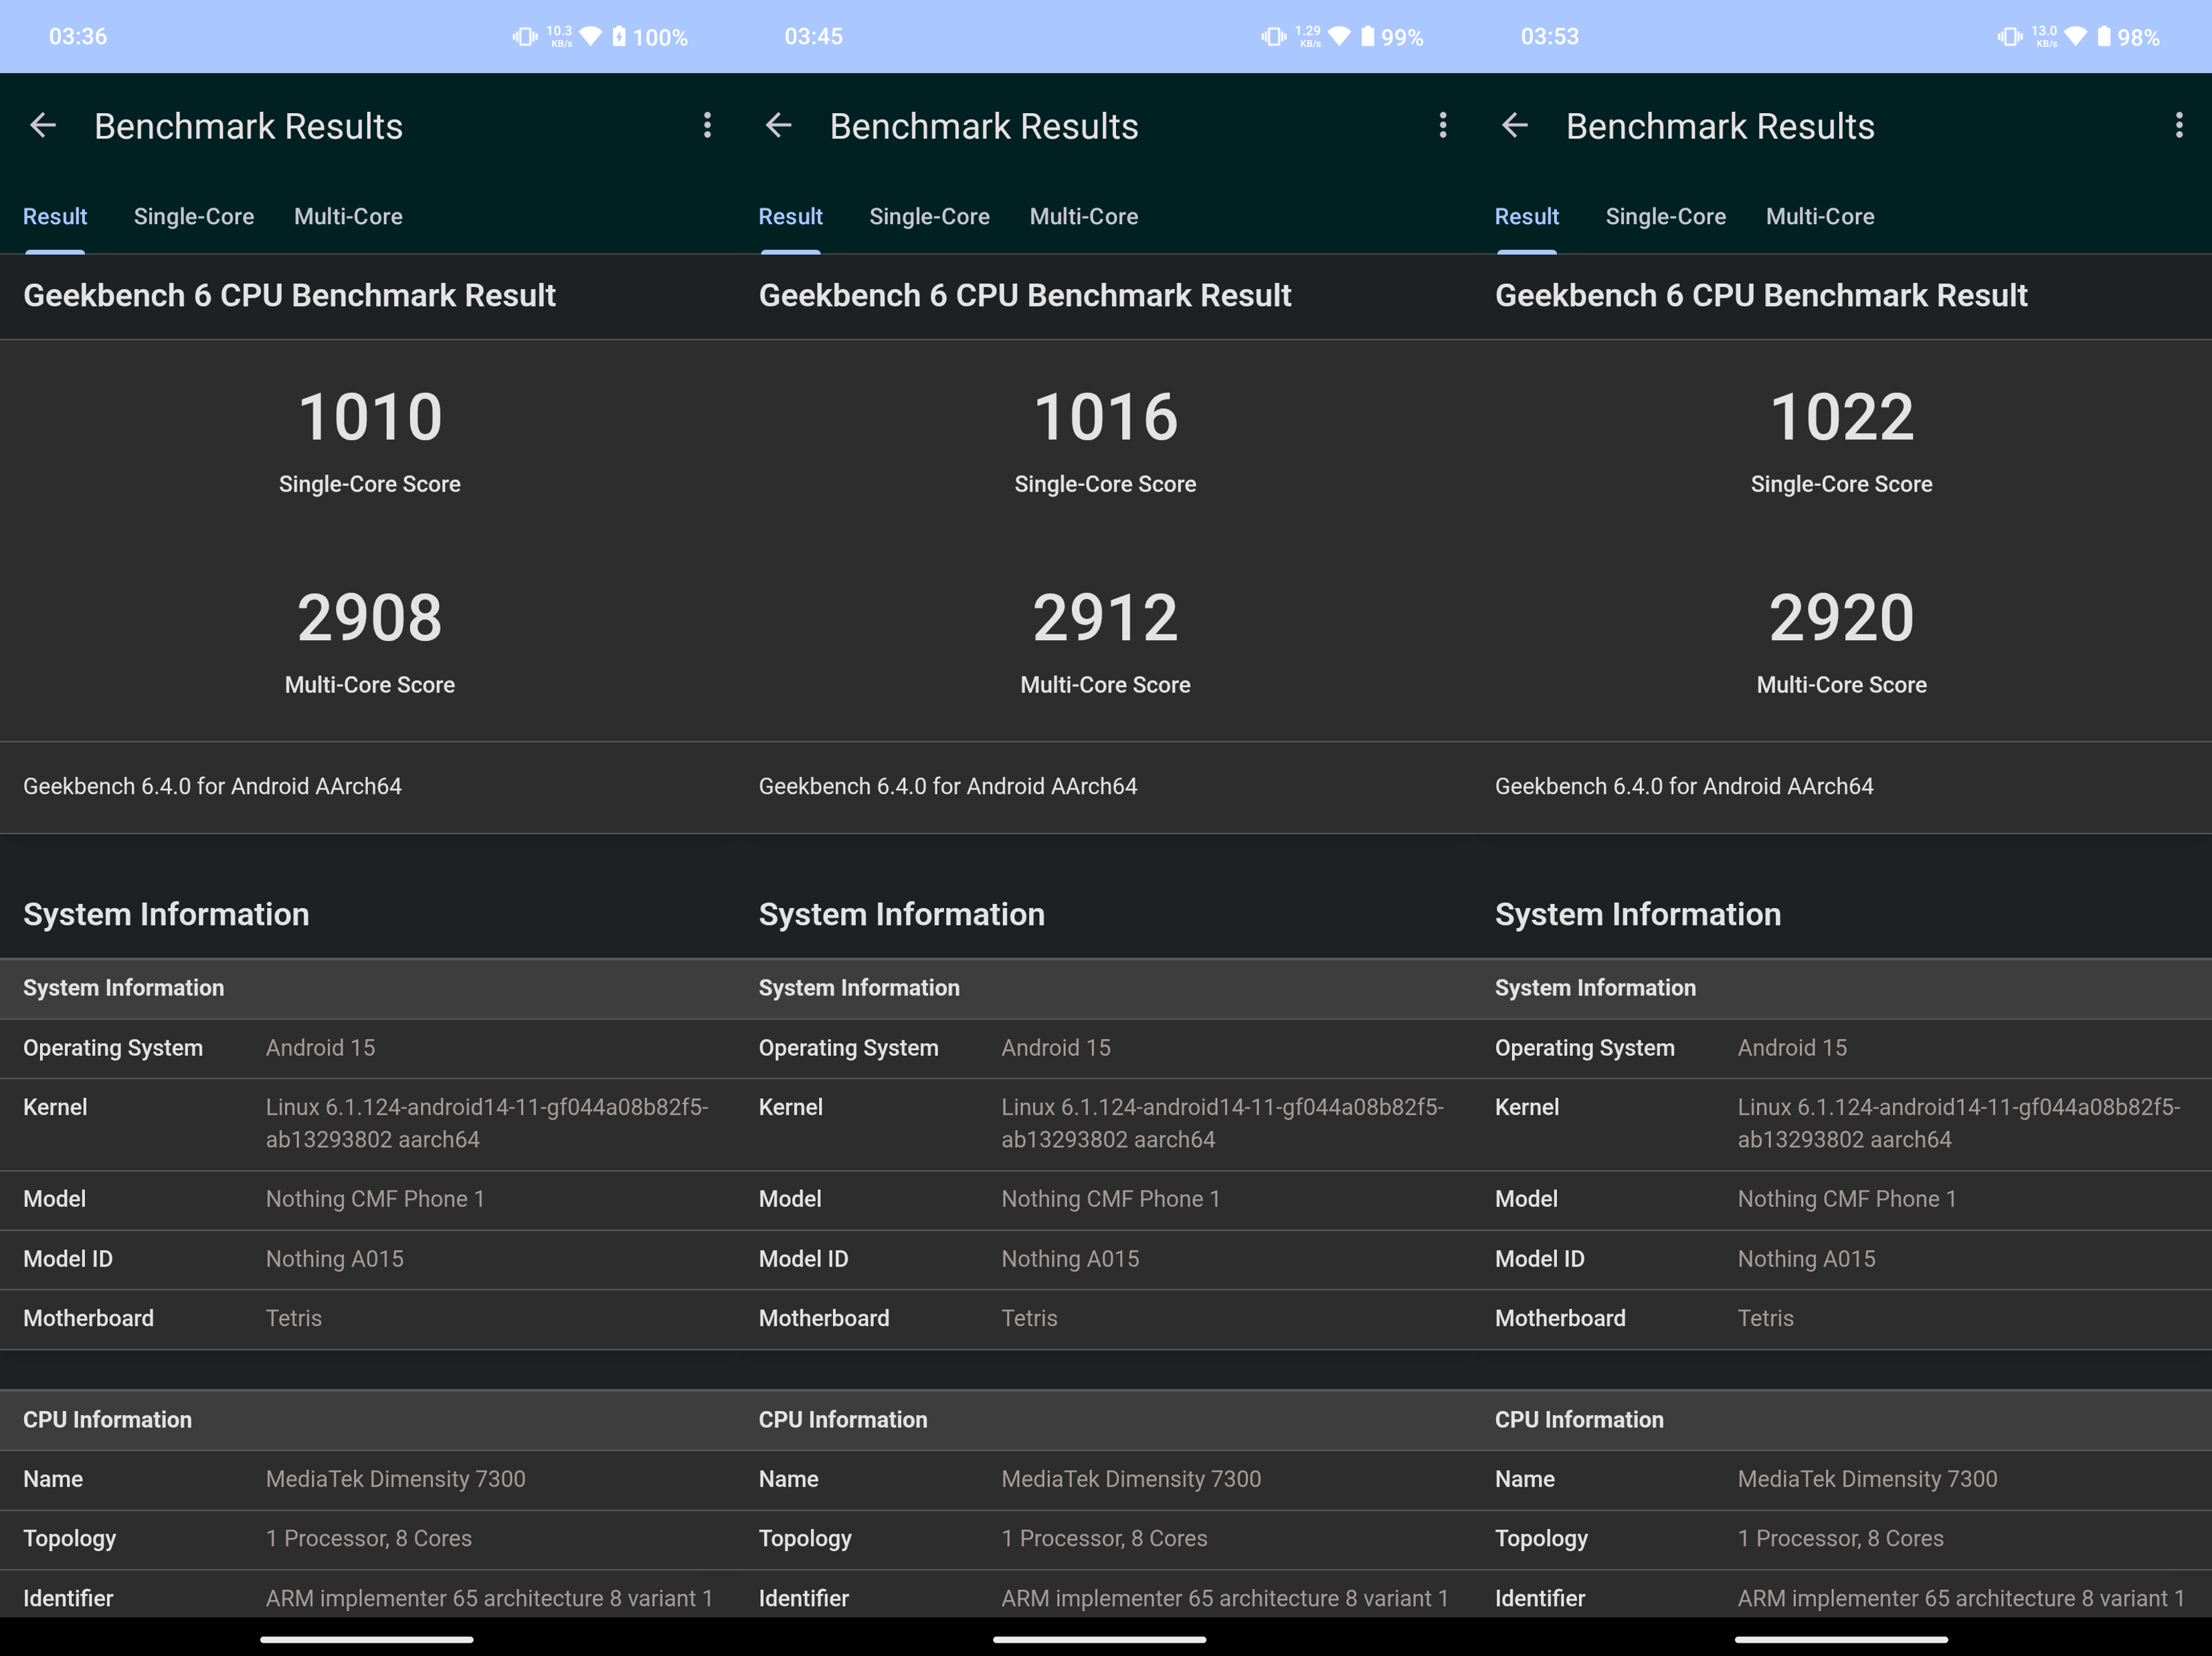Open Single-Core tab in middle screenshot
Viewport: 2212px width, 1656px height.
click(929, 217)
